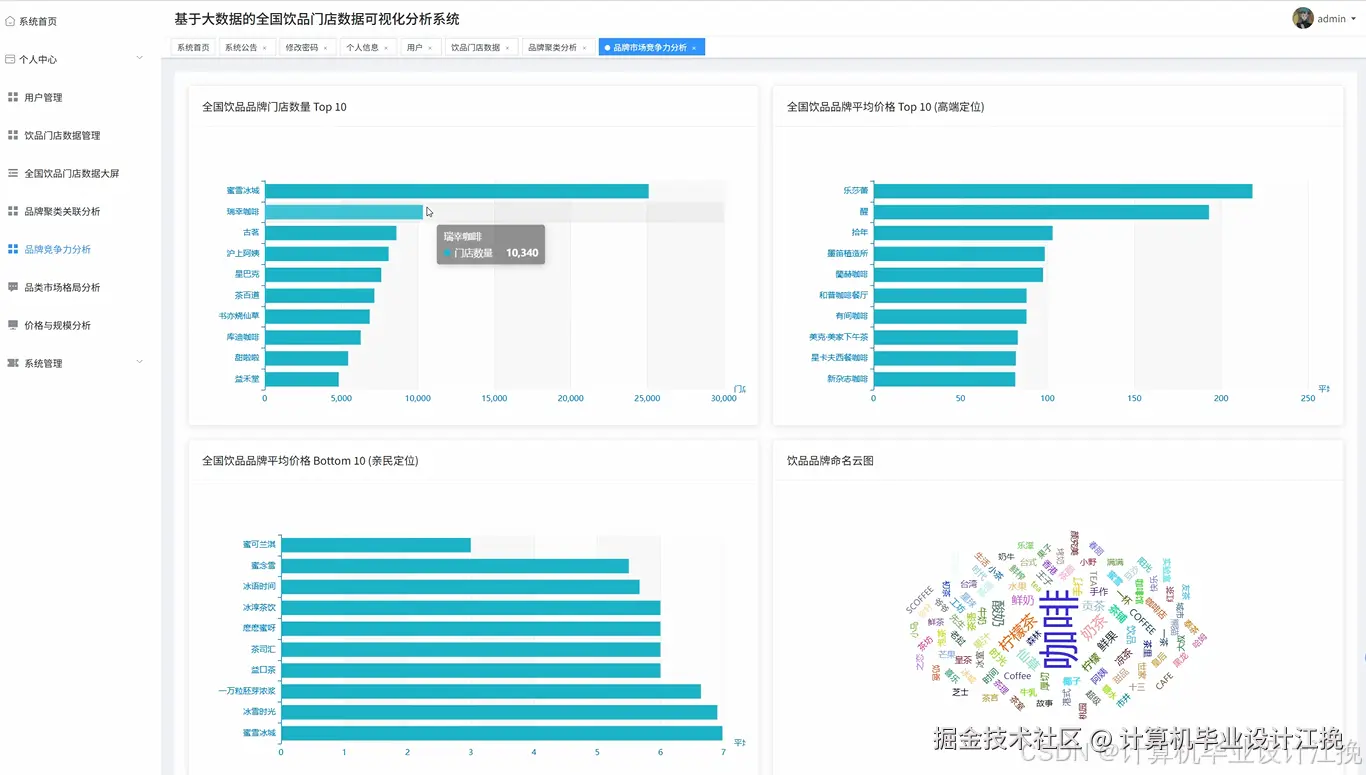Close the 品牌市场竞争力分析 tab
The image size is (1366, 775).
tap(694, 48)
